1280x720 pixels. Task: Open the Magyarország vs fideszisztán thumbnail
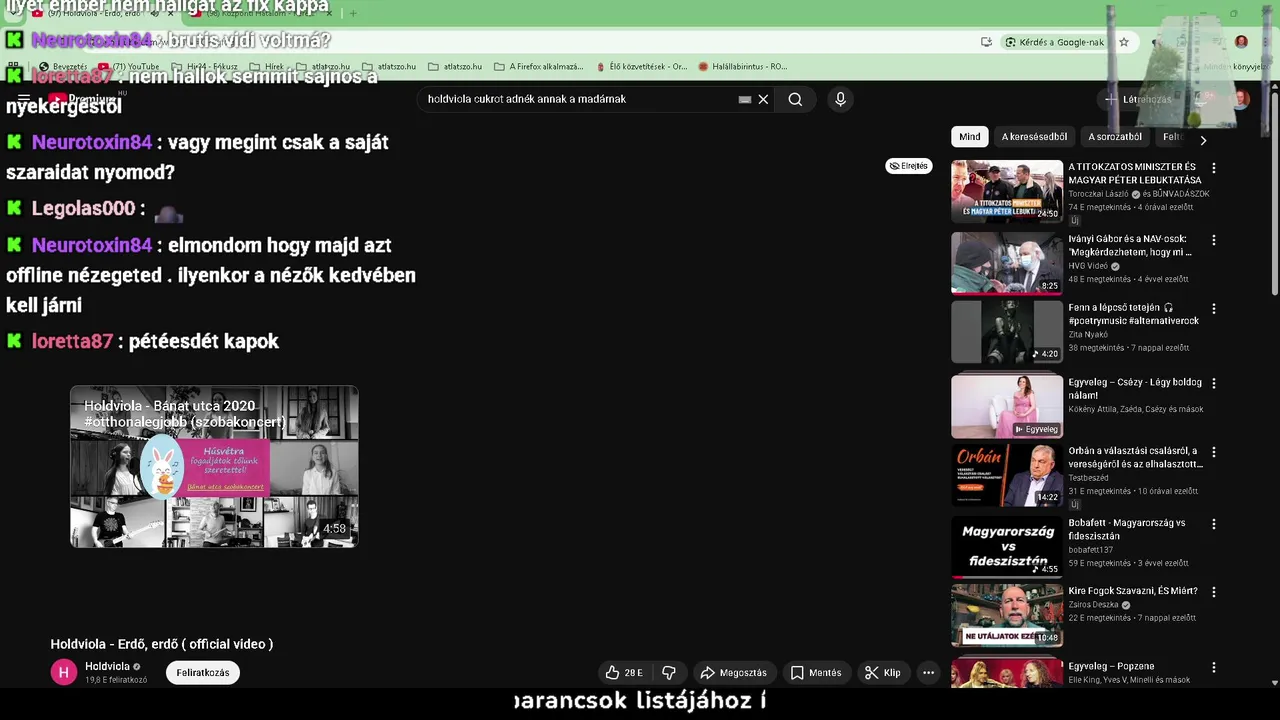[1007, 547]
